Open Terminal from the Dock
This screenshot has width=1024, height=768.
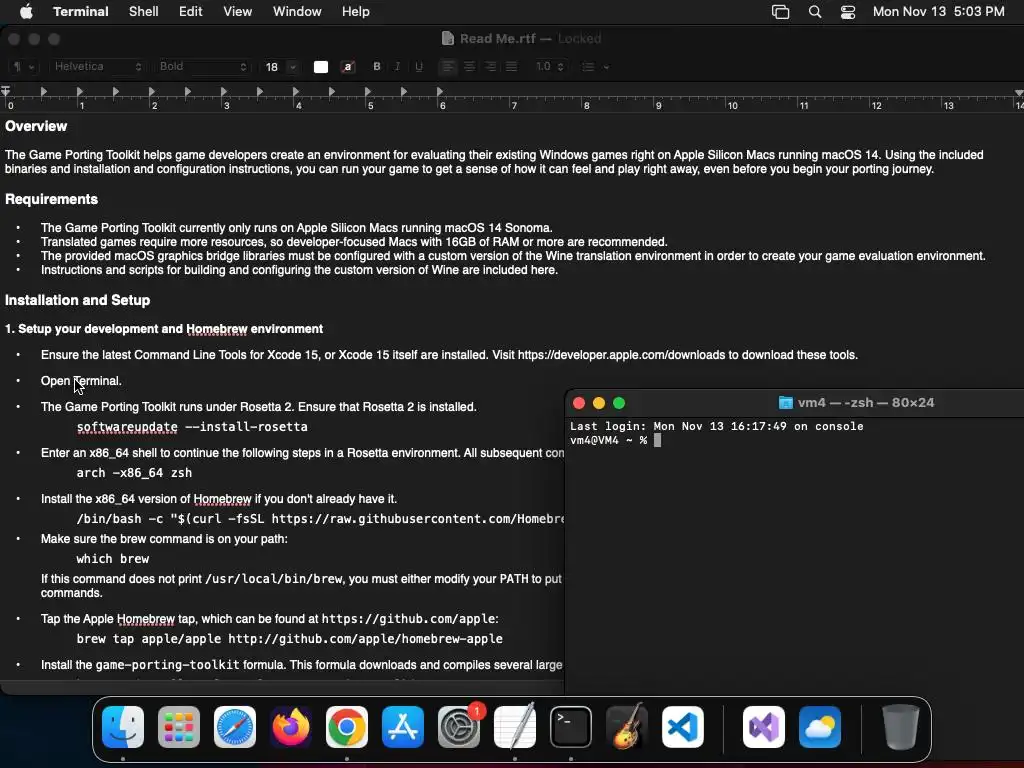click(571, 727)
